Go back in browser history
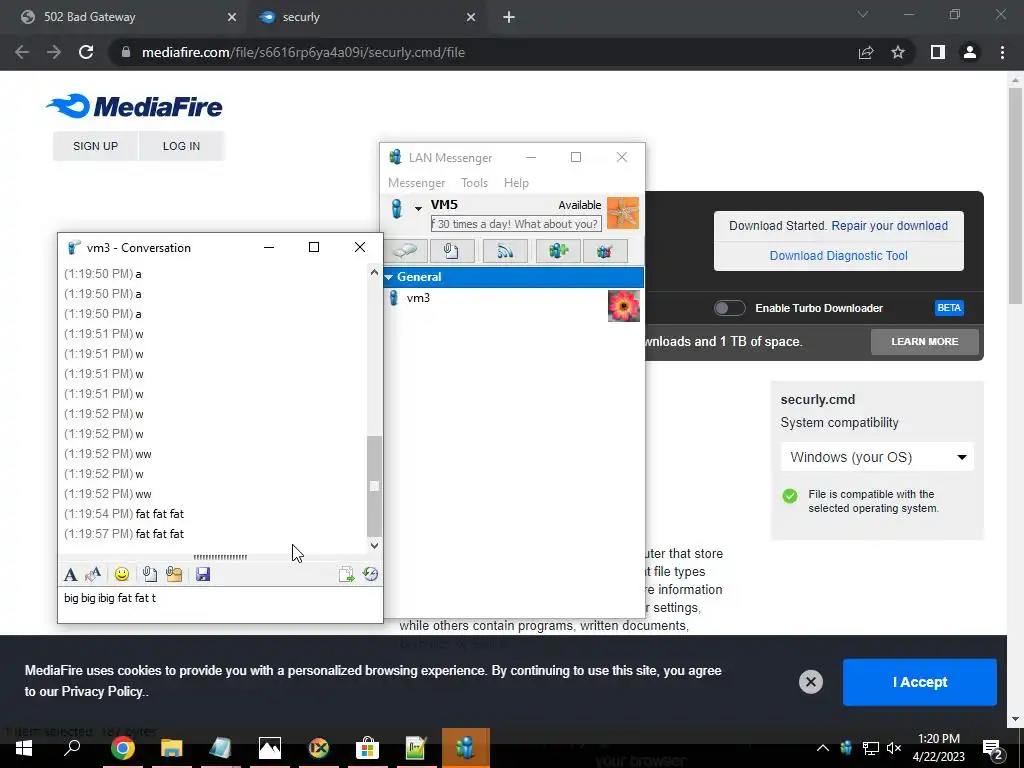This screenshot has width=1024, height=768. coord(22,52)
